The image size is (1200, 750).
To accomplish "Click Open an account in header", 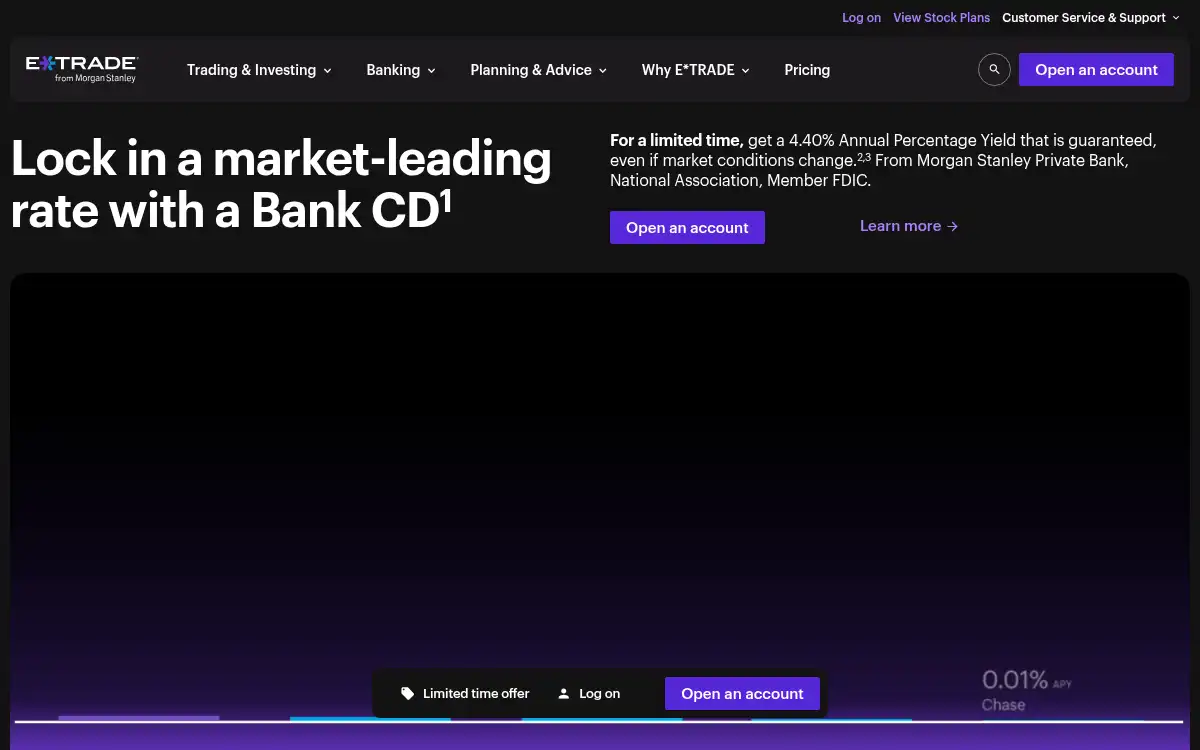I will click(x=1096, y=70).
